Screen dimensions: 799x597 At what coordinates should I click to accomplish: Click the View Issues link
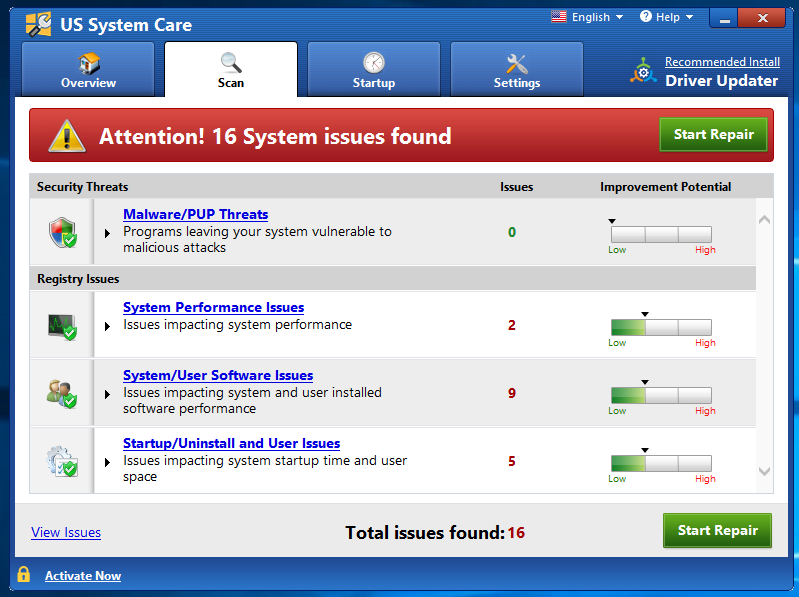66,532
